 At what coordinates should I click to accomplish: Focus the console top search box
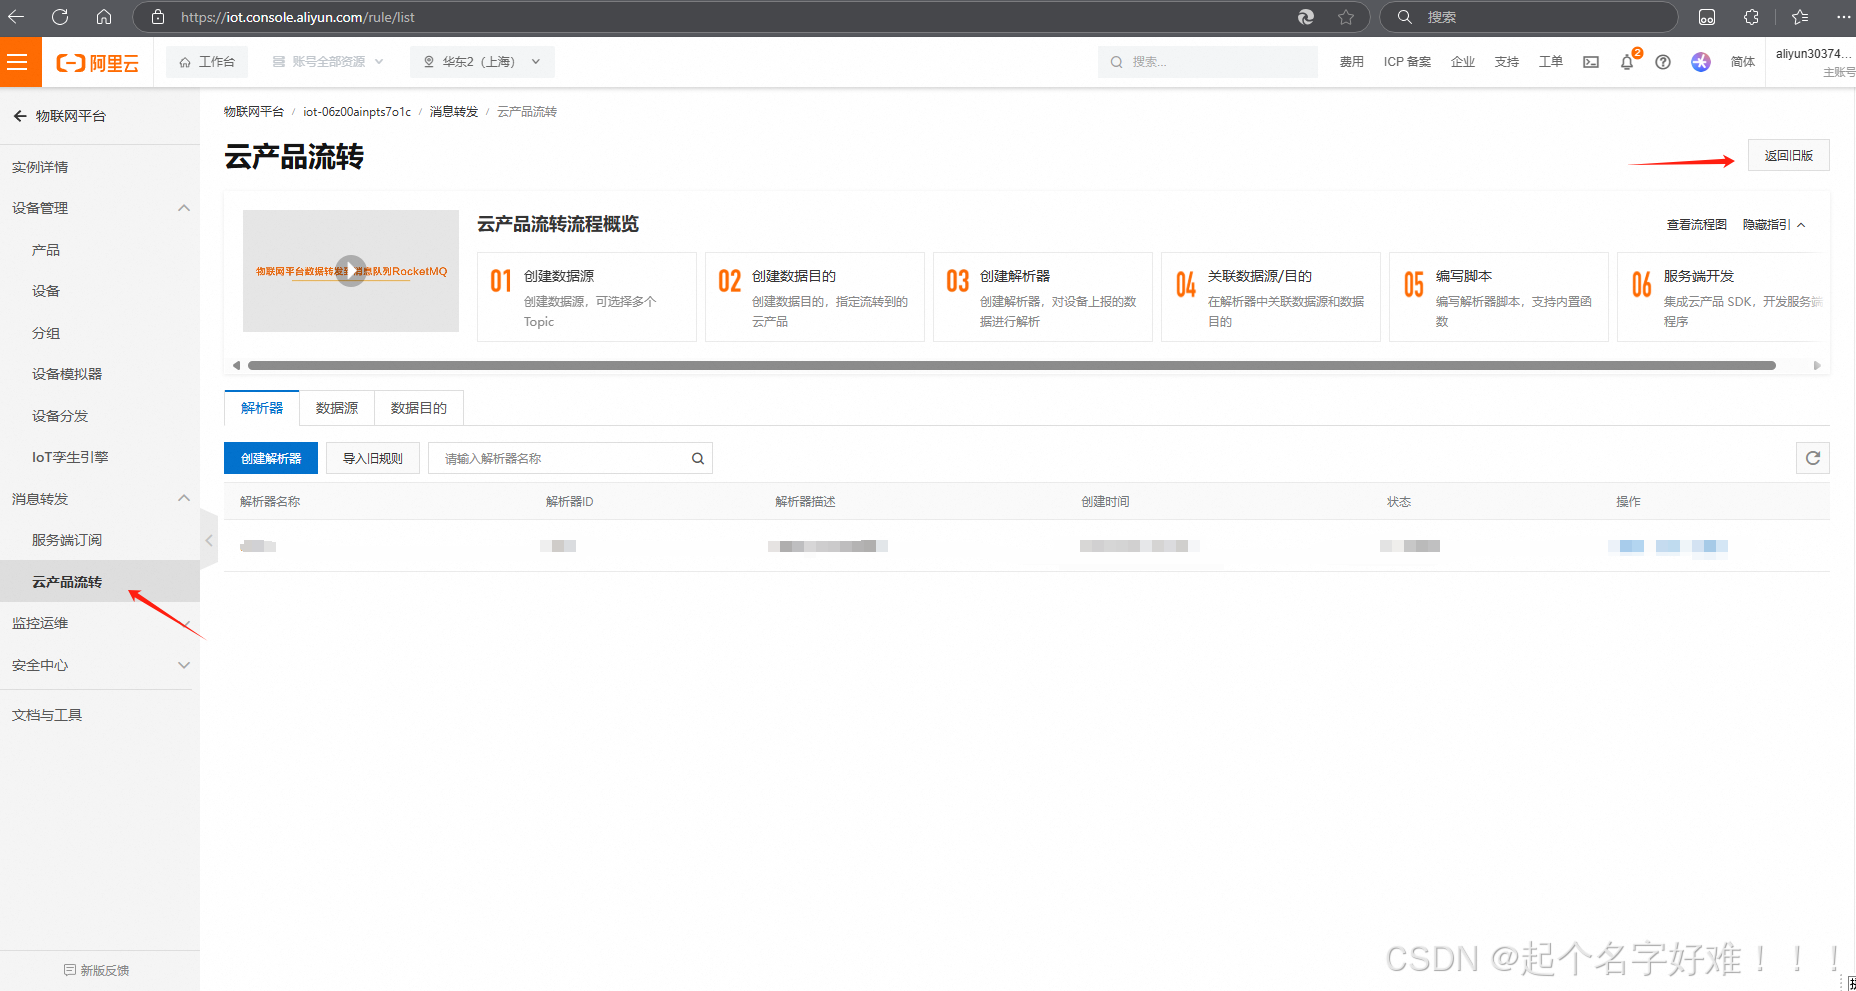coord(1208,62)
